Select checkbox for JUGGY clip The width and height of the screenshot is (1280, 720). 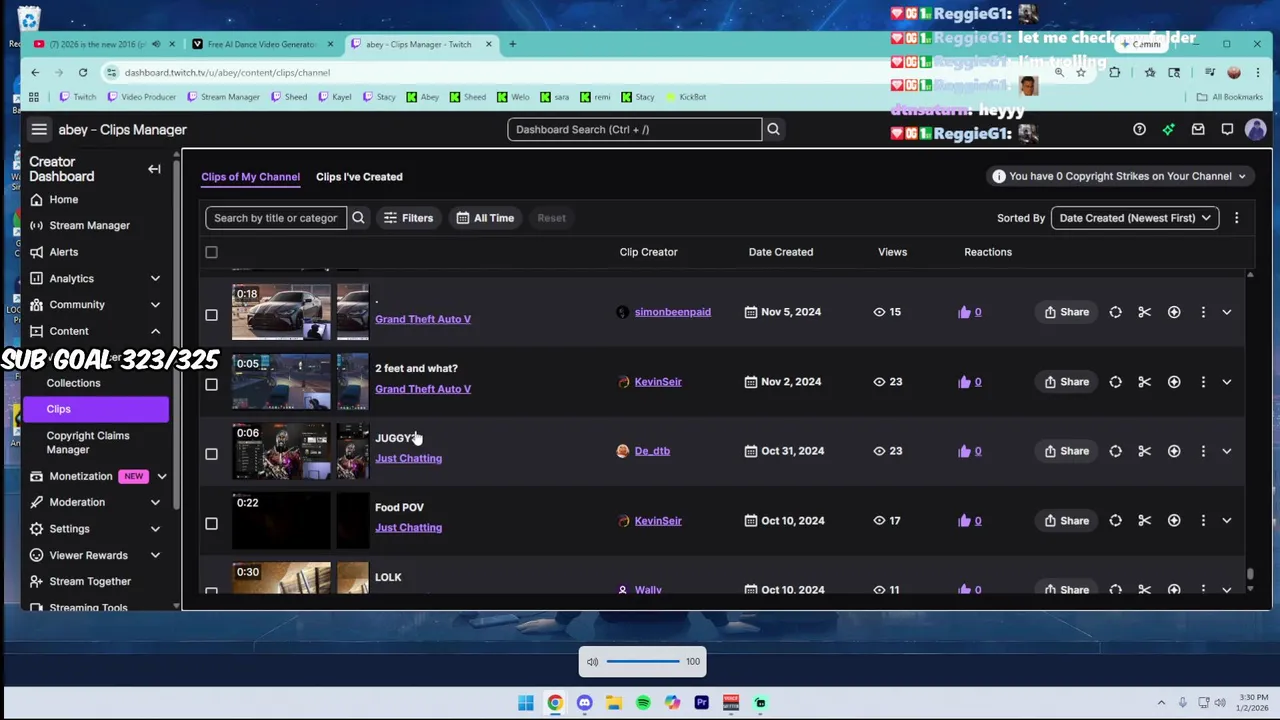211,454
